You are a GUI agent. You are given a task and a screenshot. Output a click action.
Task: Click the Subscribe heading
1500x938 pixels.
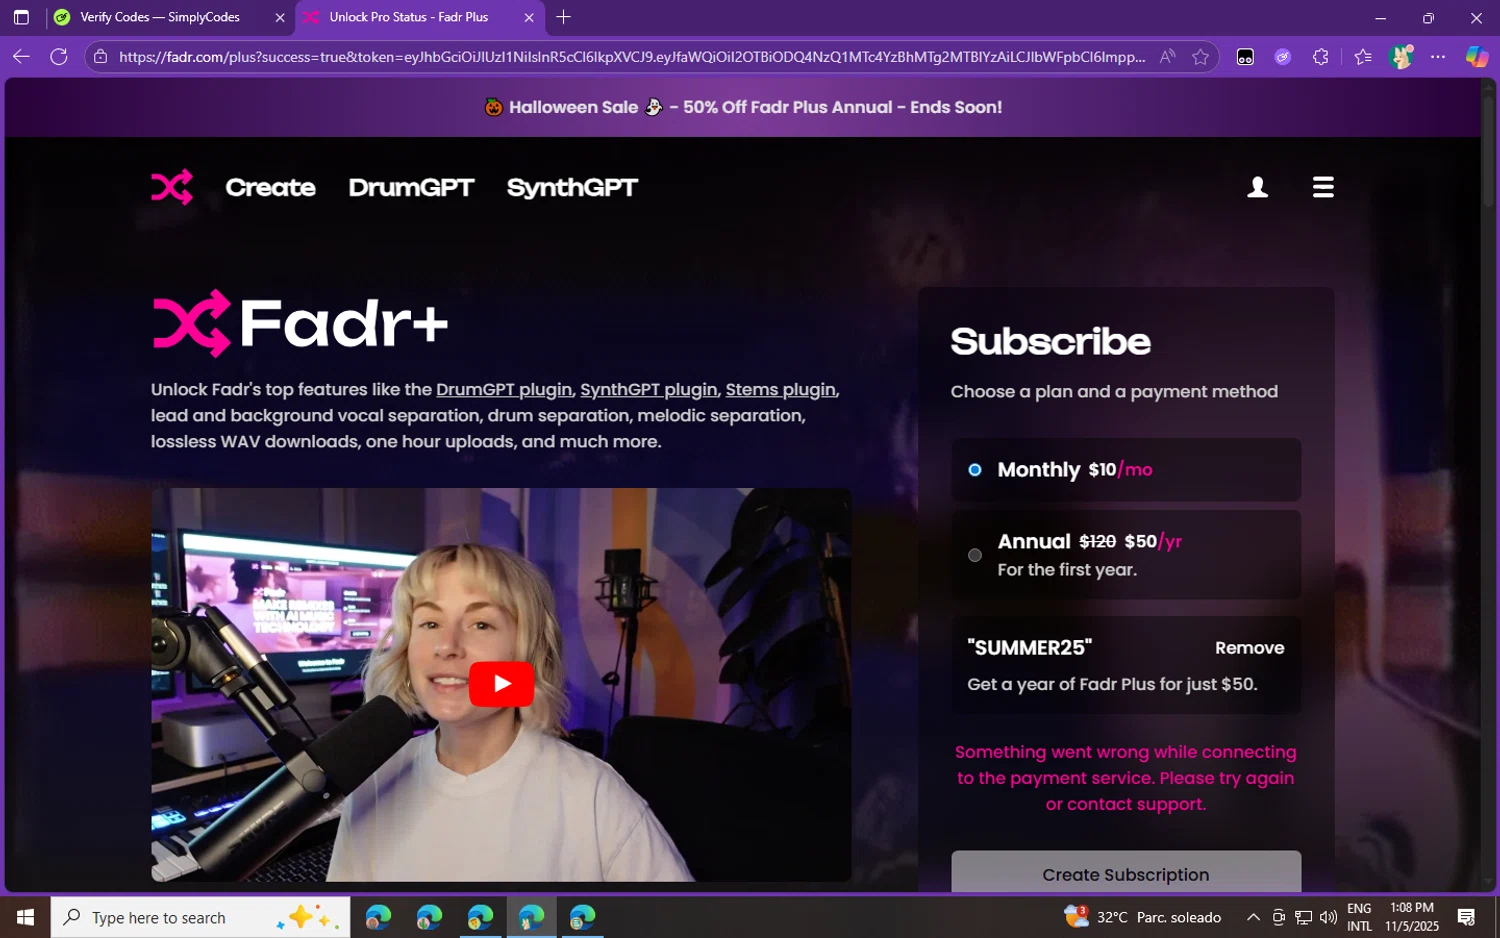1050,342
